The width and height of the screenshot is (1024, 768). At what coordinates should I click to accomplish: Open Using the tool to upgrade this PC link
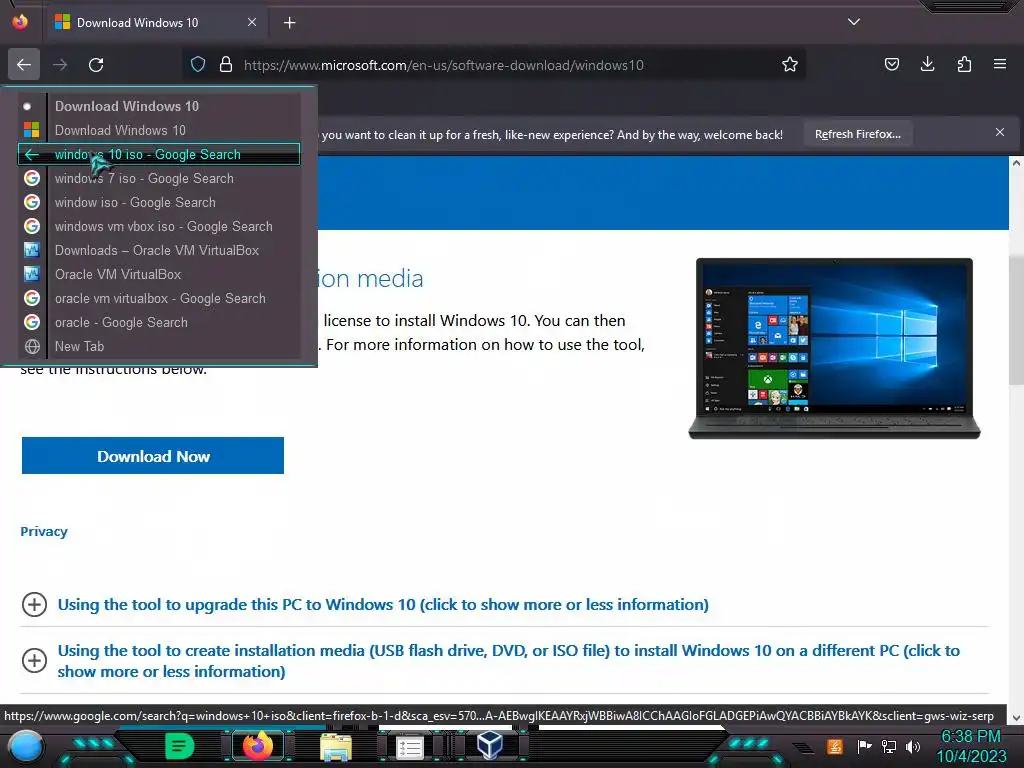pos(383,605)
